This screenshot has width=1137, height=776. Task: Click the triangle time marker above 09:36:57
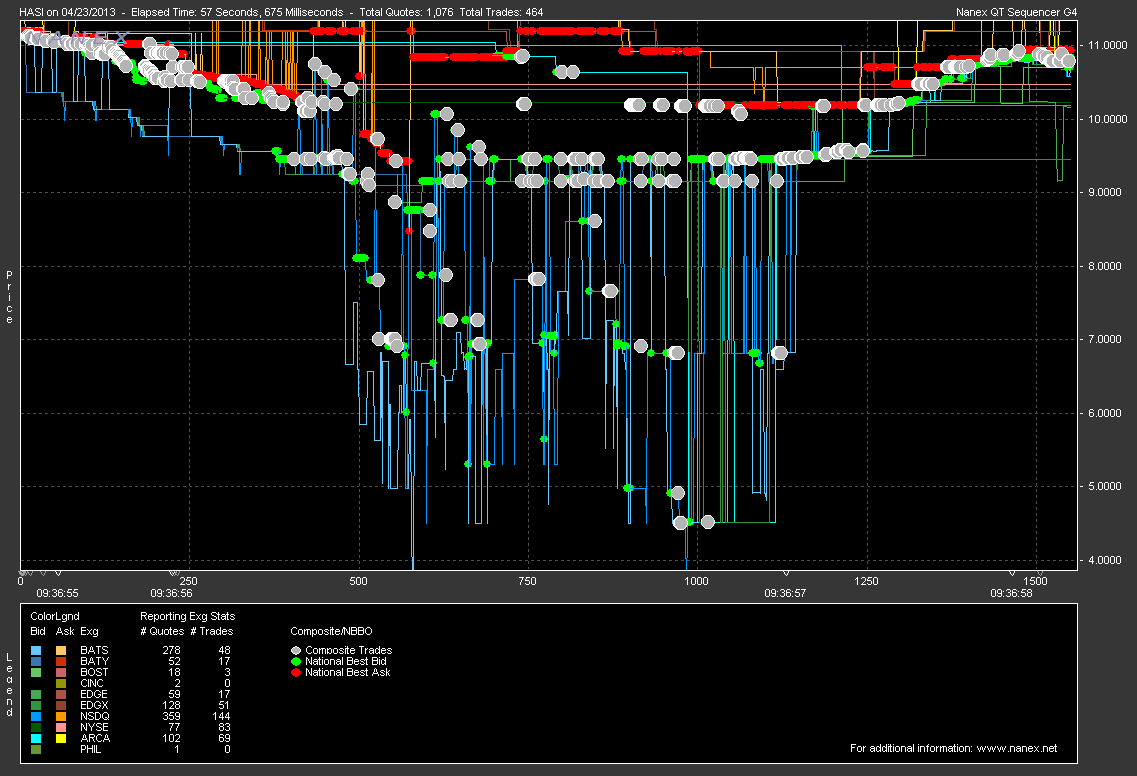786,574
